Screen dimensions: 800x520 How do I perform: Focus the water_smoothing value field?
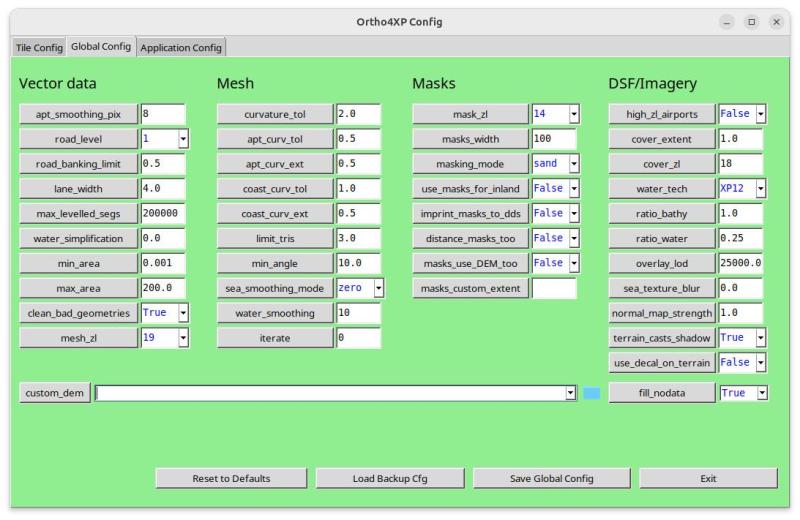(358, 313)
